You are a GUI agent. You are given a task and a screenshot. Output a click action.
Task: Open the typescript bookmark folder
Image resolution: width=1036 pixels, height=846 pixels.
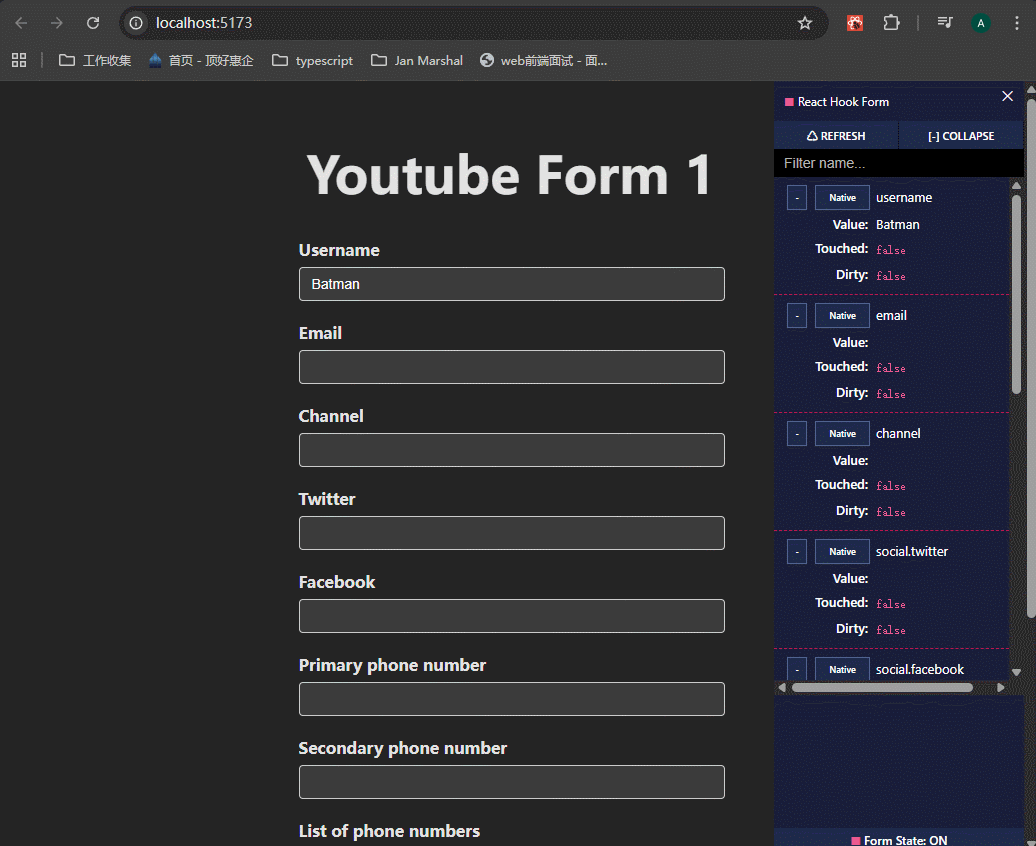point(312,60)
